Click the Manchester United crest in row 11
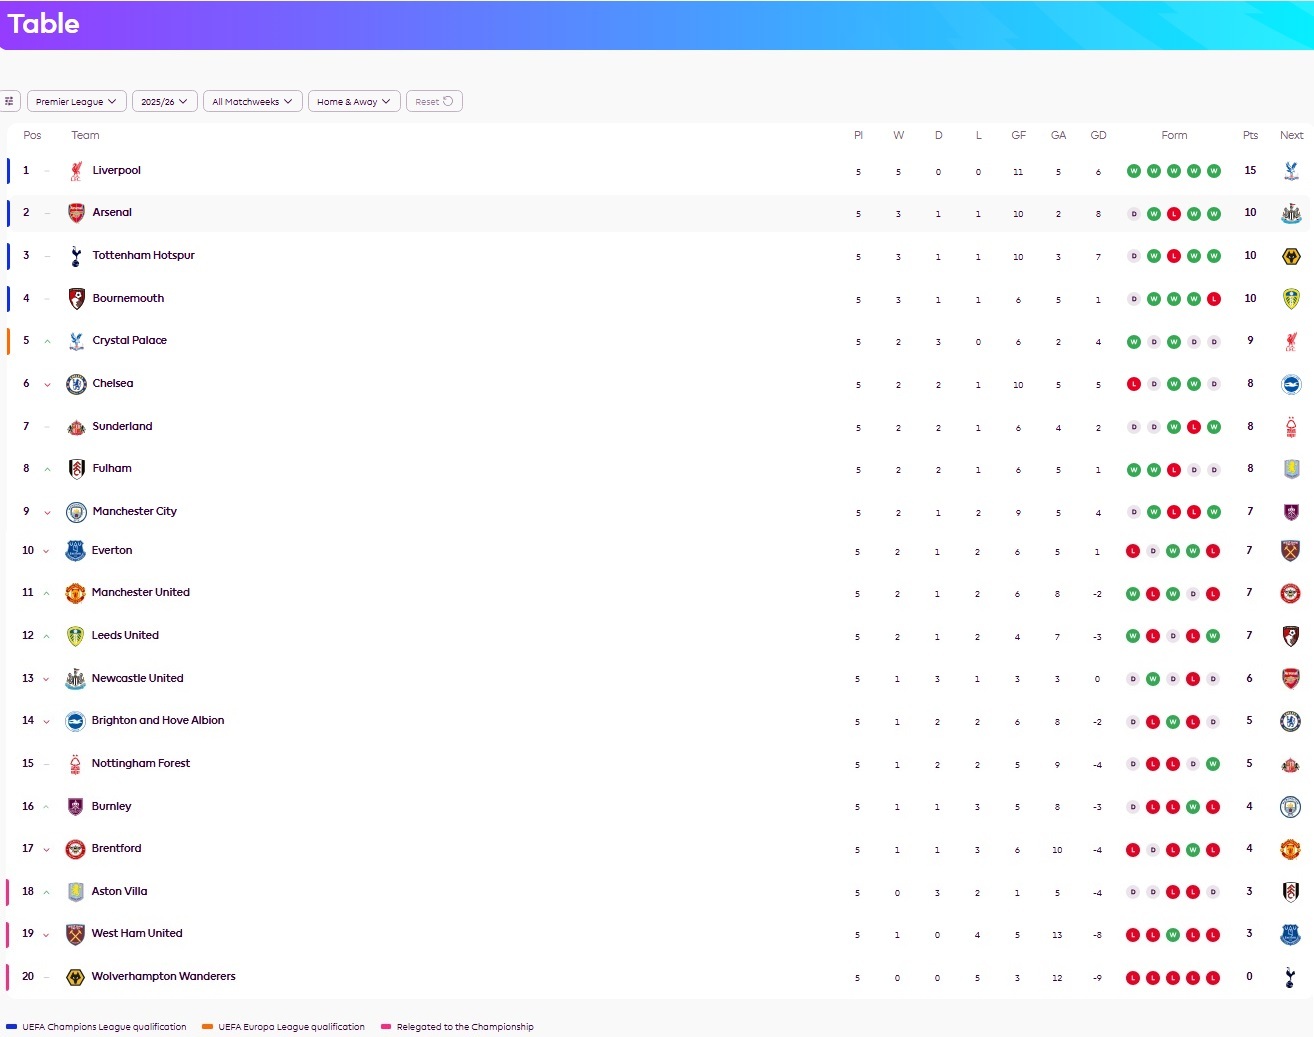 pos(75,593)
